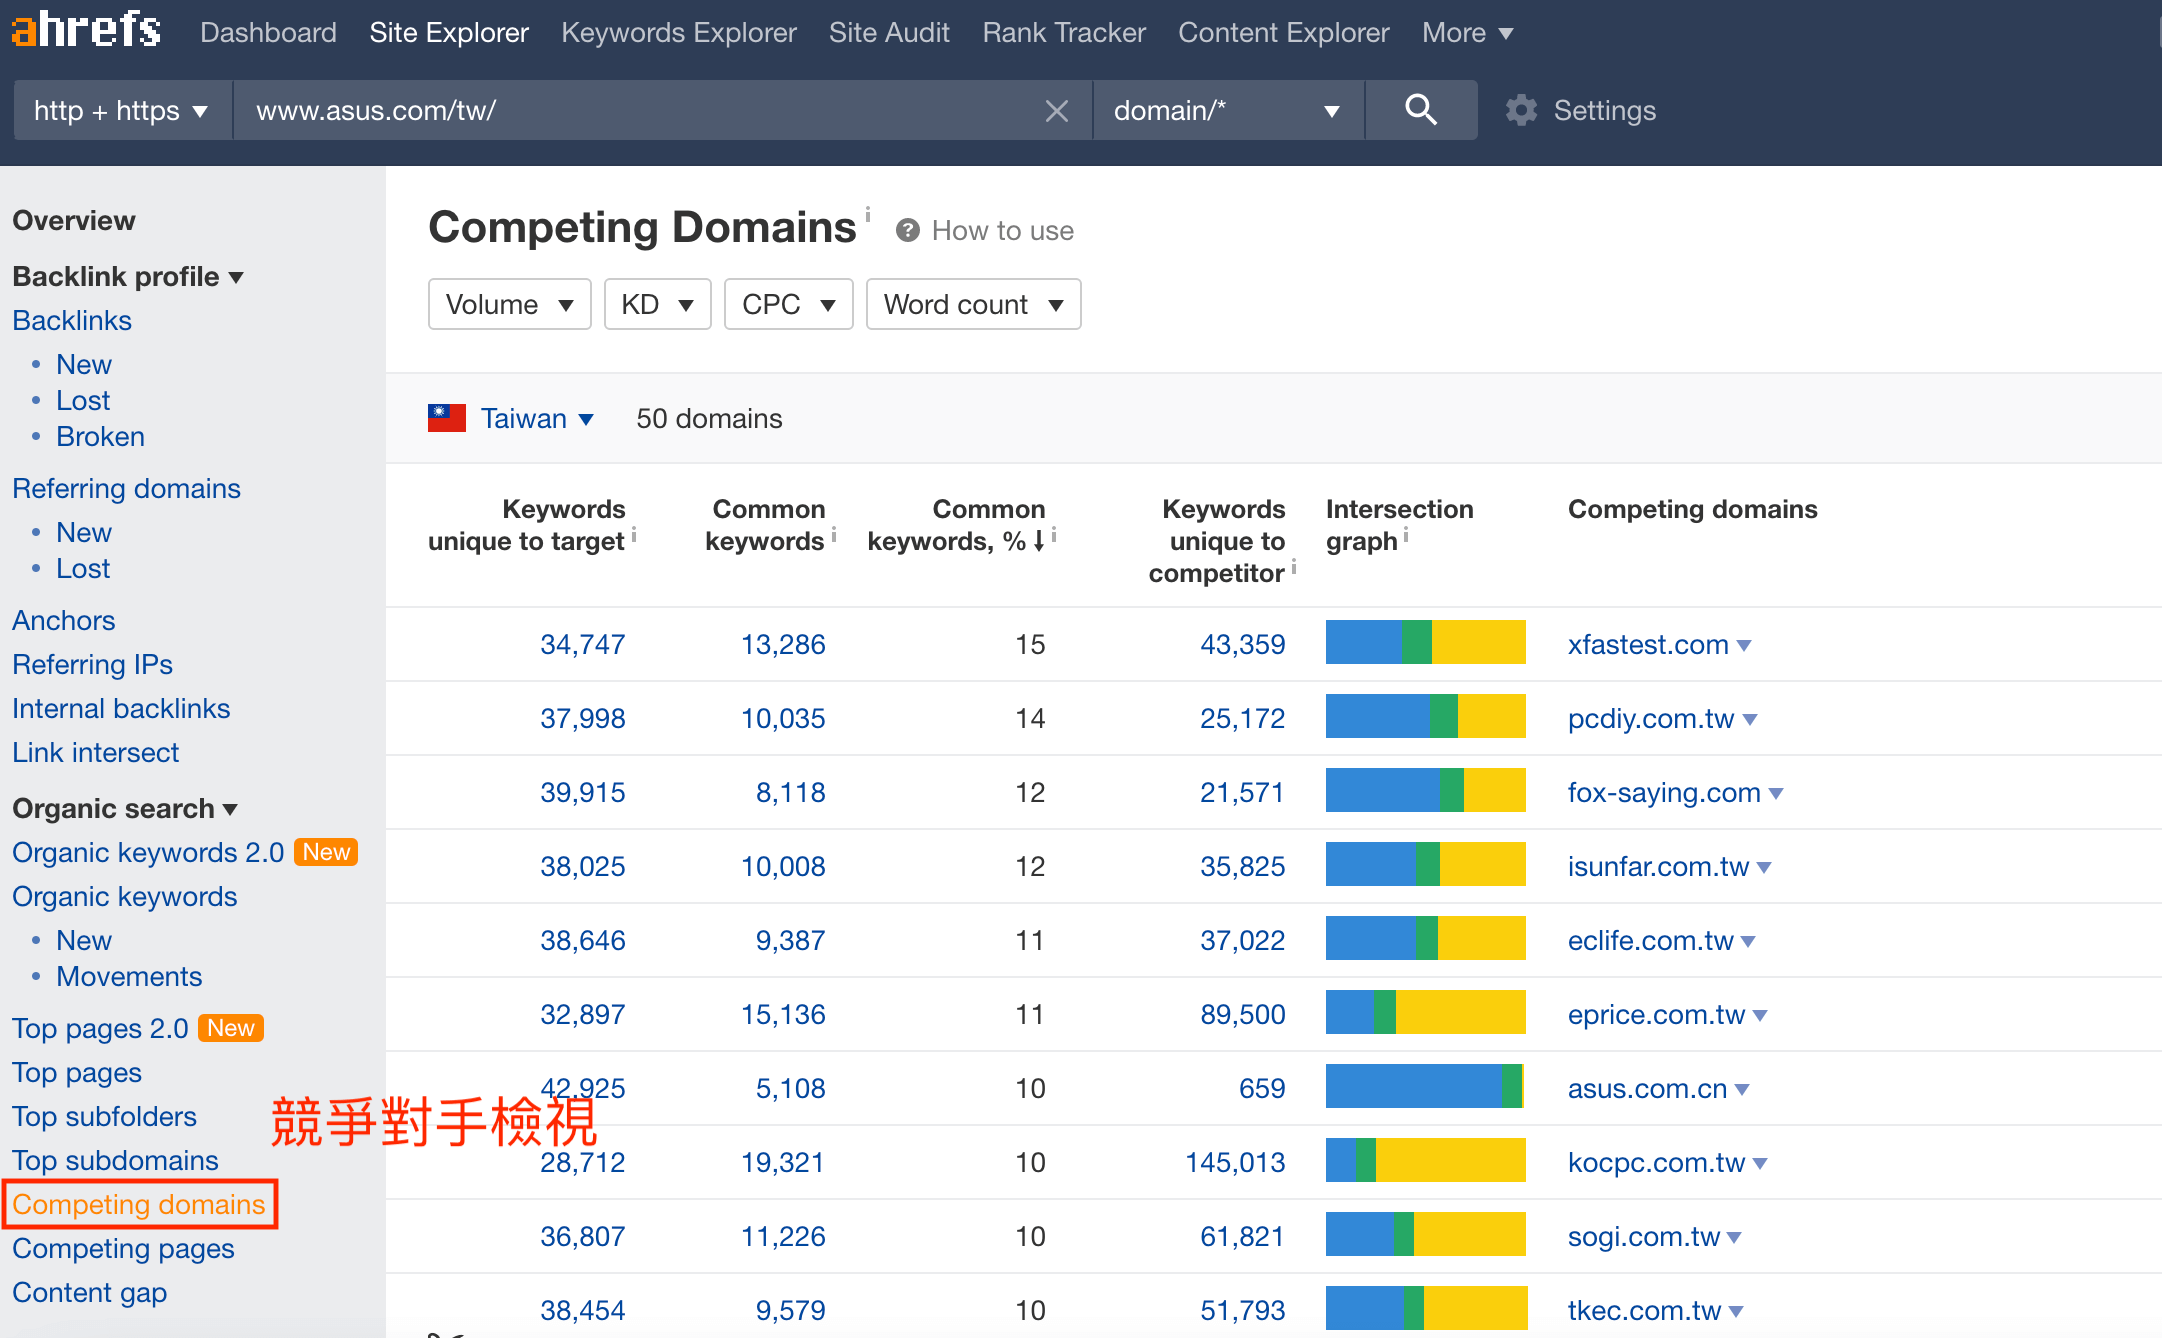Click info icon next to Common keywords header

click(x=834, y=535)
